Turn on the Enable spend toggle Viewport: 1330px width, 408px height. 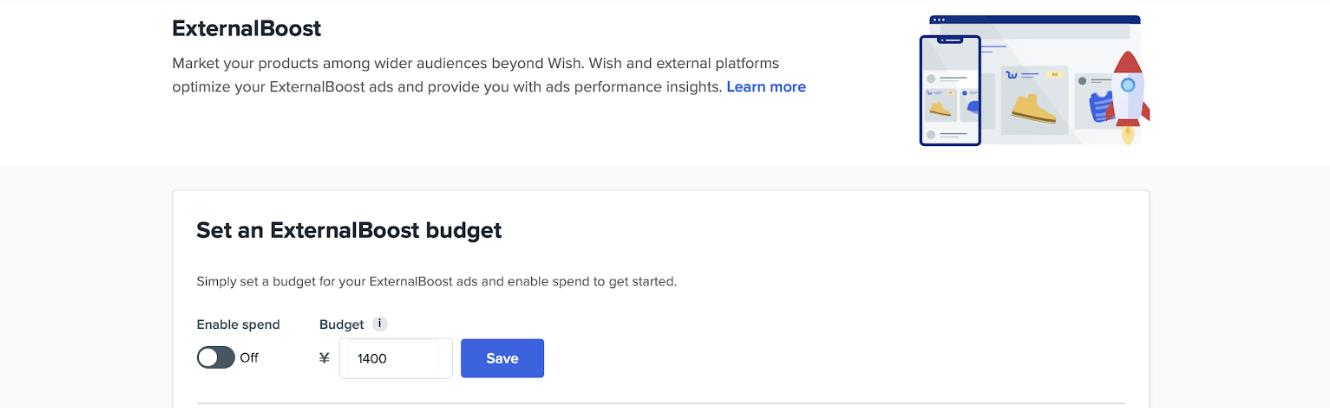coord(215,357)
